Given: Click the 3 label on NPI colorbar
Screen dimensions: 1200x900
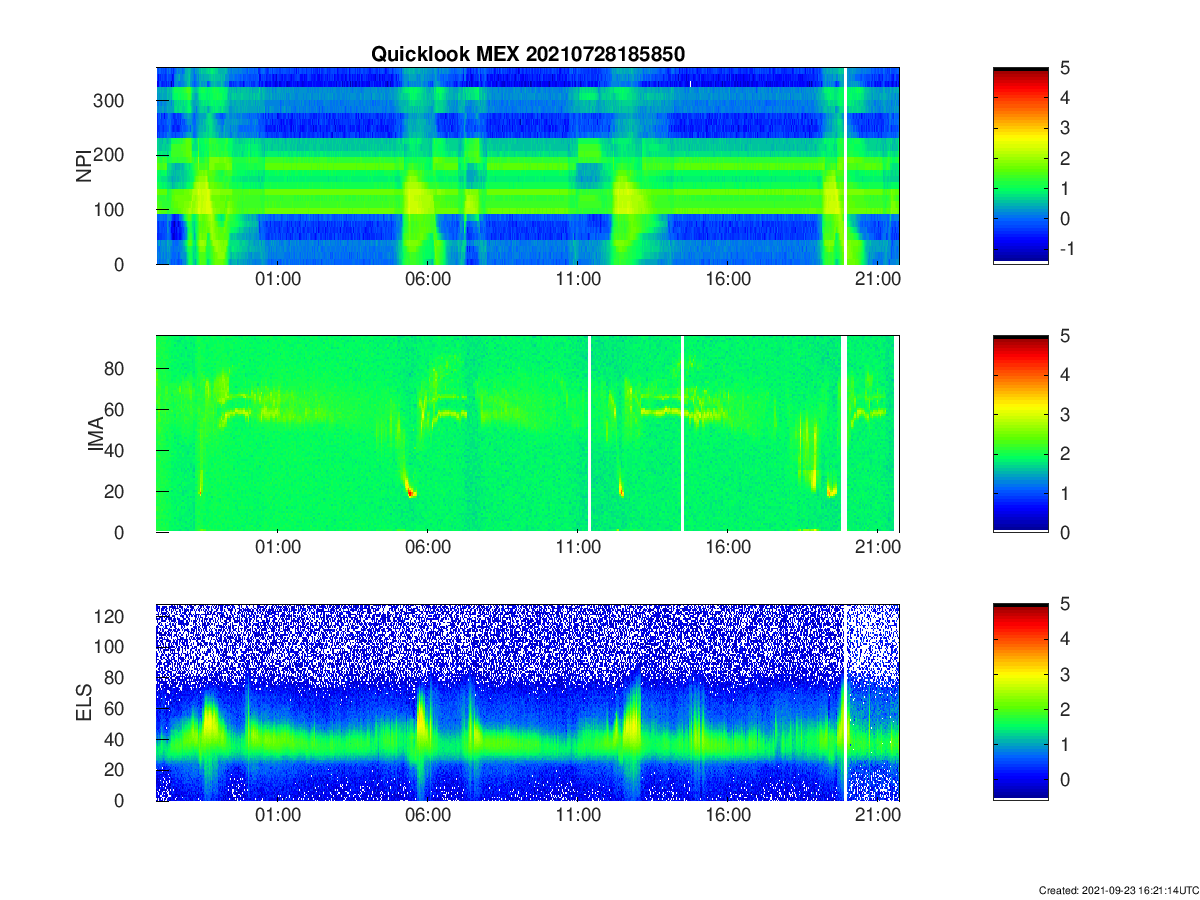Looking at the screenshot, I should tap(1065, 128).
